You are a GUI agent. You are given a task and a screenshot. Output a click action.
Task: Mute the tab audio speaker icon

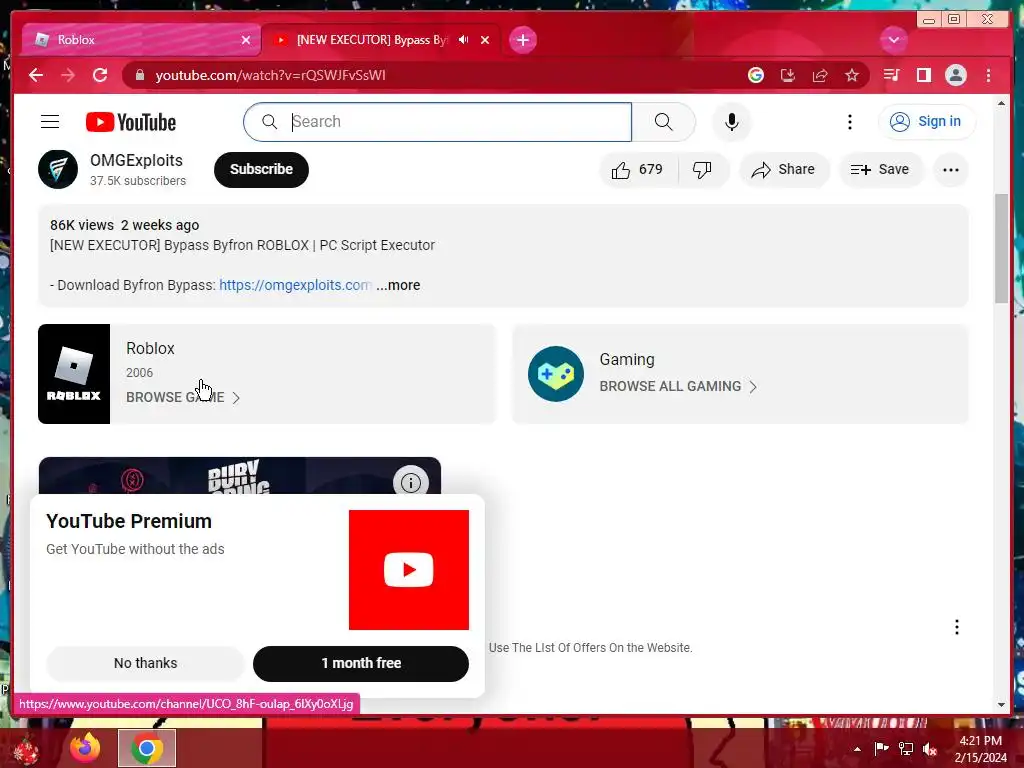tap(464, 40)
